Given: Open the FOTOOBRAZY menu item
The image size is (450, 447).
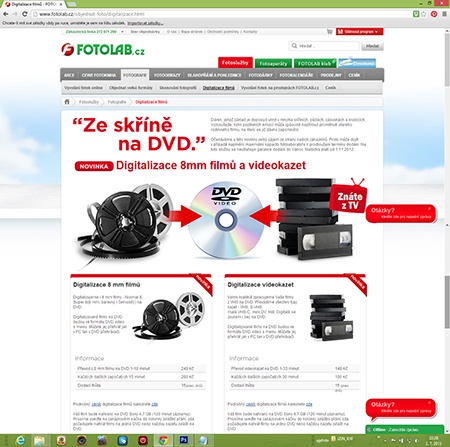Looking at the screenshot, I should point(167,75).
